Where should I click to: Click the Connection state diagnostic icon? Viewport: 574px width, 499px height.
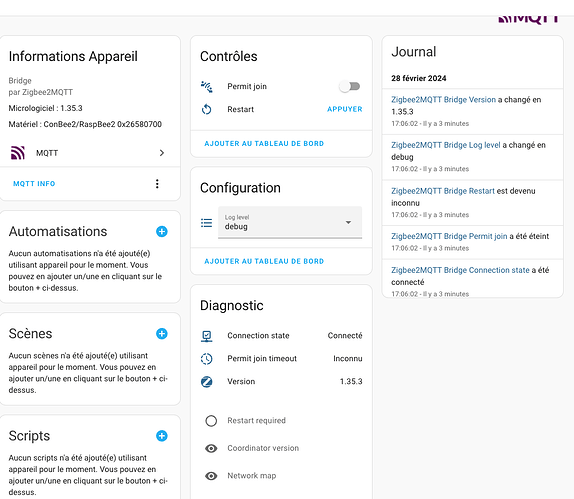tap(206, 336)
